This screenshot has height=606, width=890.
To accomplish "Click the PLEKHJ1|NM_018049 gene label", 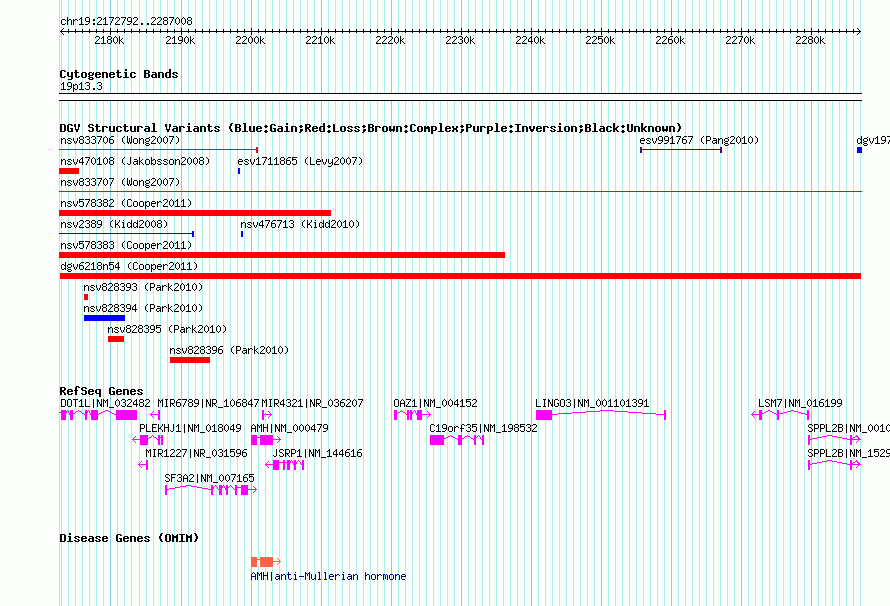I will [x=190, y=428].
